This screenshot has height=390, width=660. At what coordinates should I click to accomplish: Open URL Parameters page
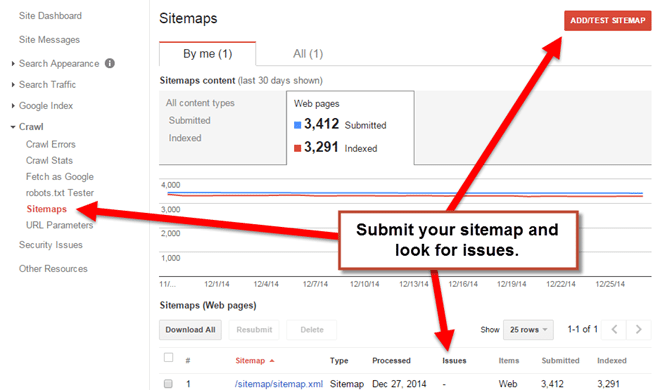[59, 225]
